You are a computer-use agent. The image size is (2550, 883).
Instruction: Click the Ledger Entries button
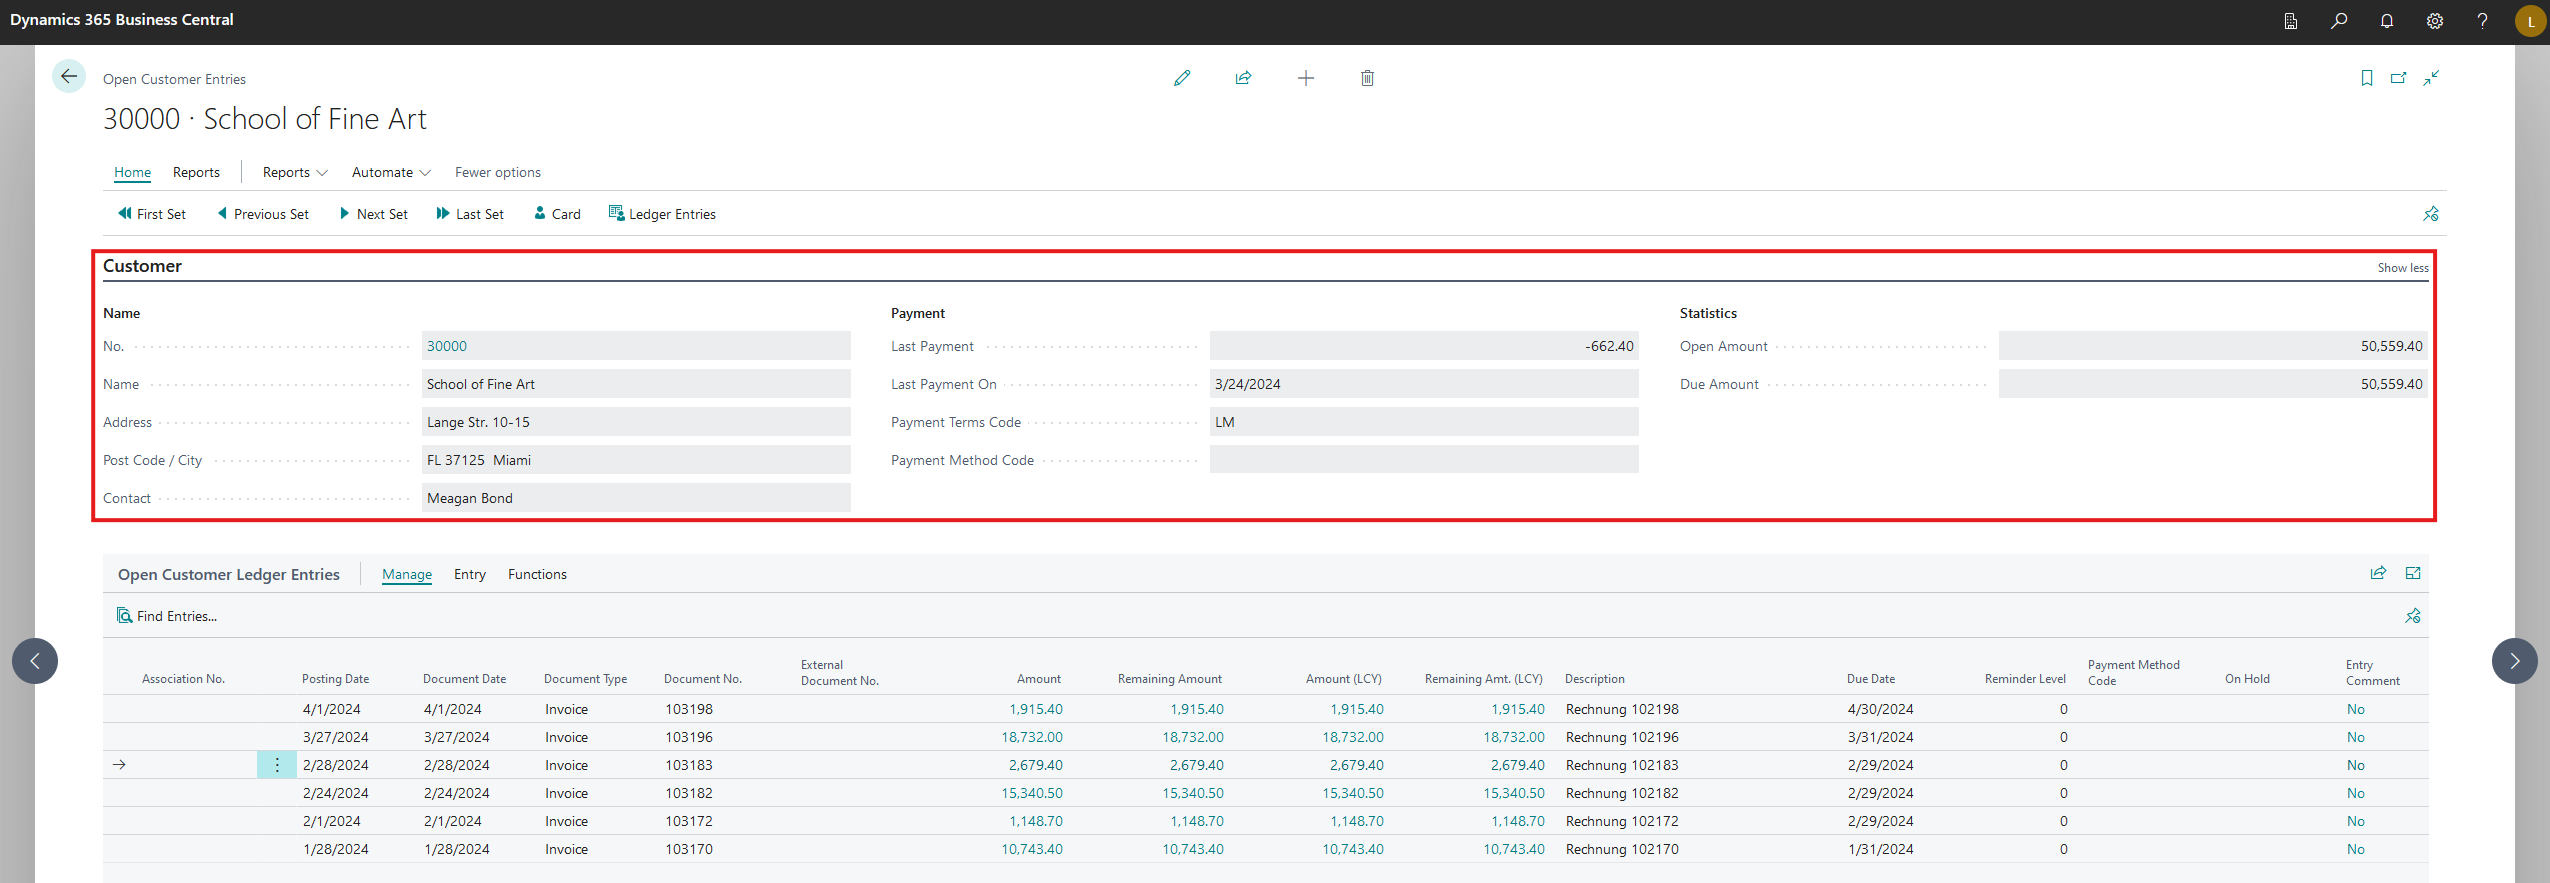point(662,214)
